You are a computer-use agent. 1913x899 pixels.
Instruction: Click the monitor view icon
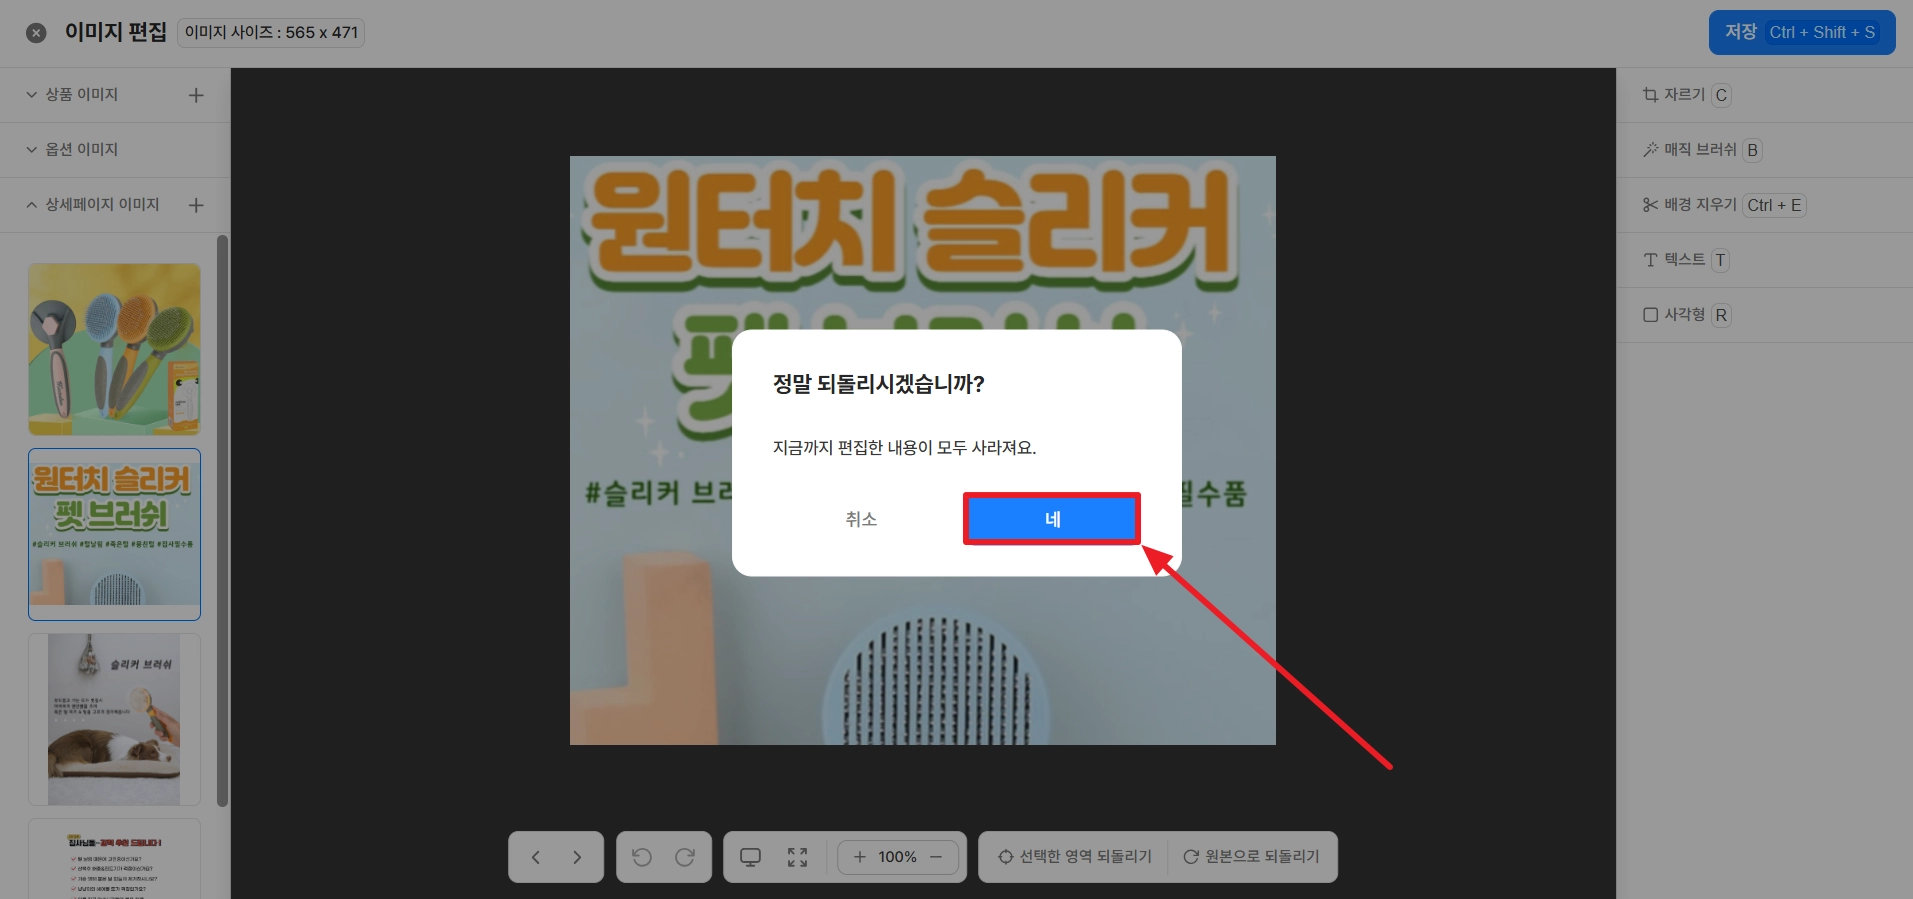pyautogui.click(x=750, y=857)
